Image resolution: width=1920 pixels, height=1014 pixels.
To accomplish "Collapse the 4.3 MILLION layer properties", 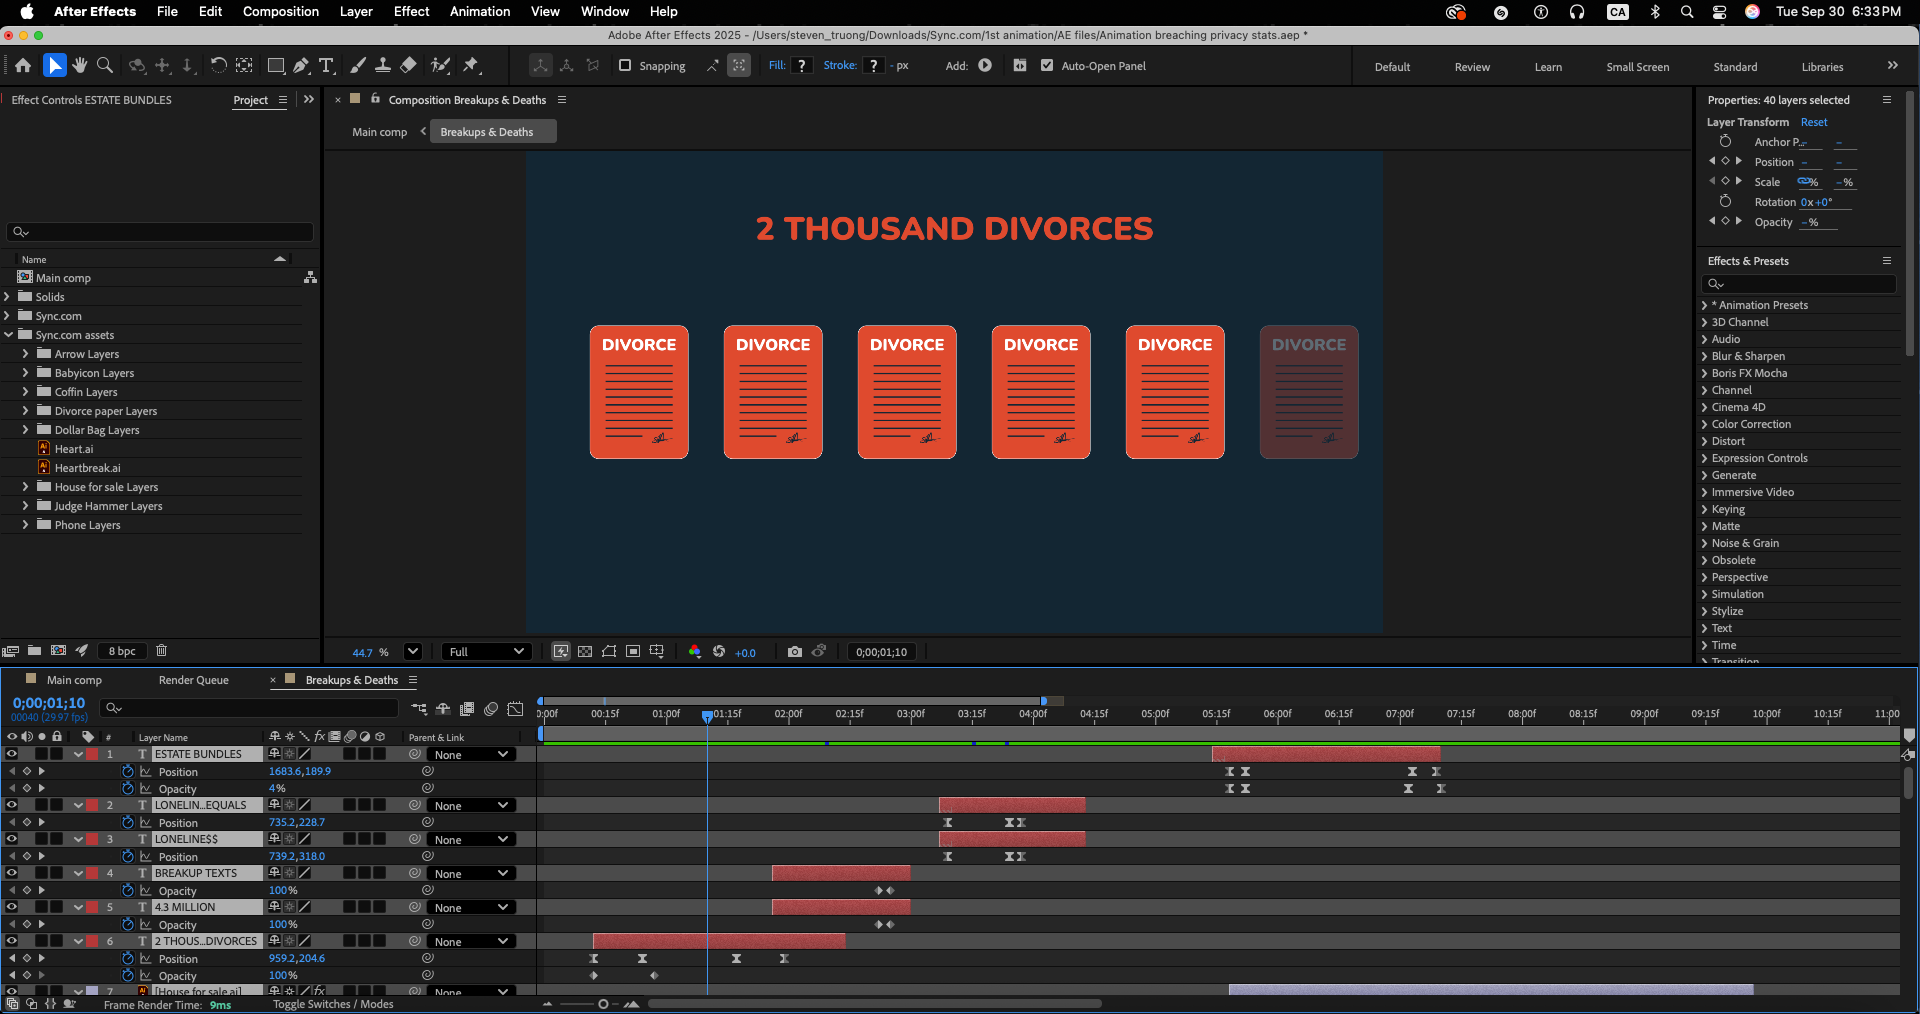I will pos(78,907).
